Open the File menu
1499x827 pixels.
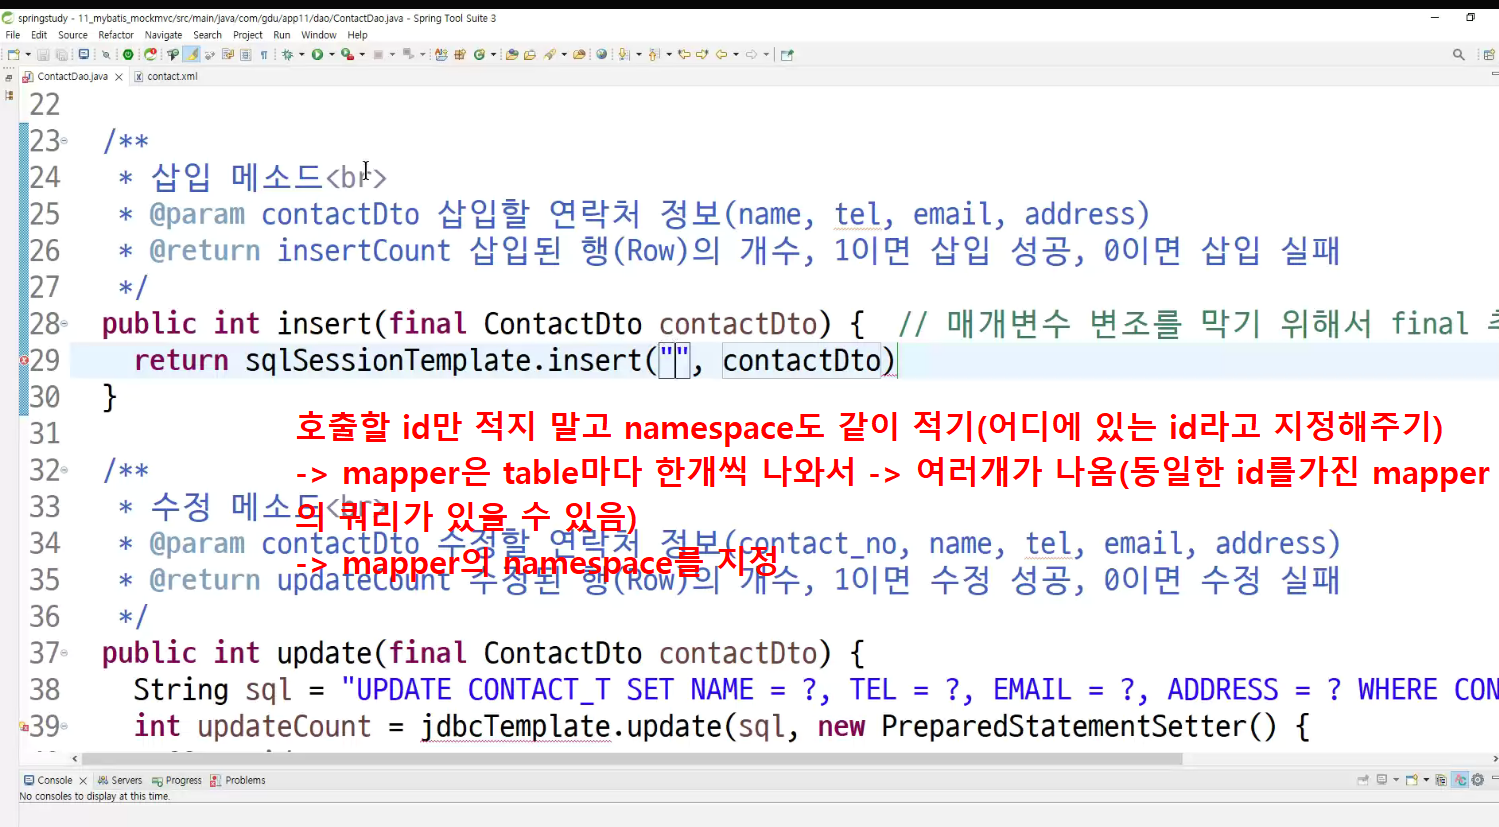pos(13,35)
